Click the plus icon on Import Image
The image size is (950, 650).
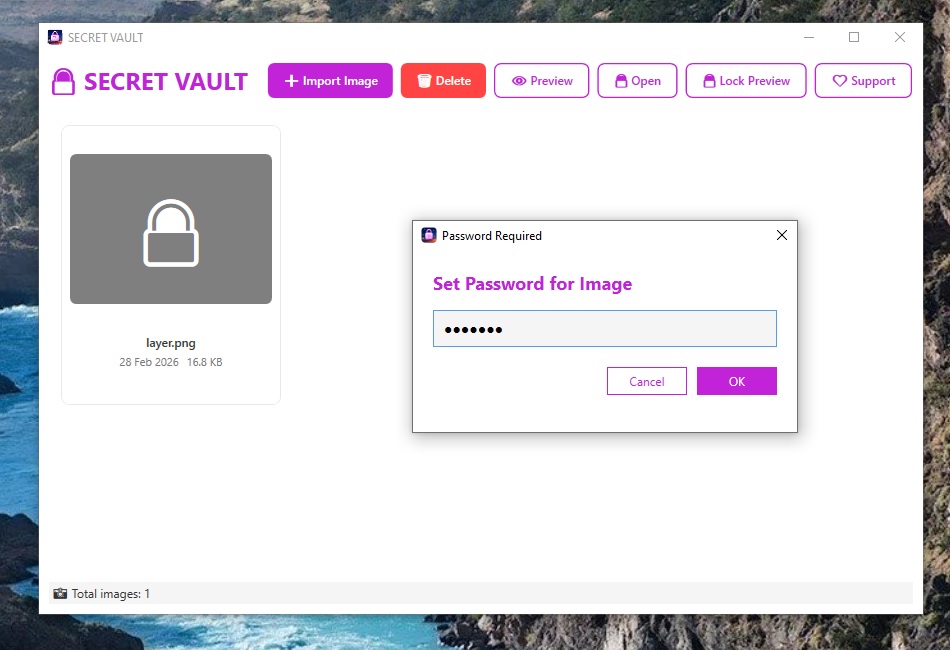[x=291, y=81]
